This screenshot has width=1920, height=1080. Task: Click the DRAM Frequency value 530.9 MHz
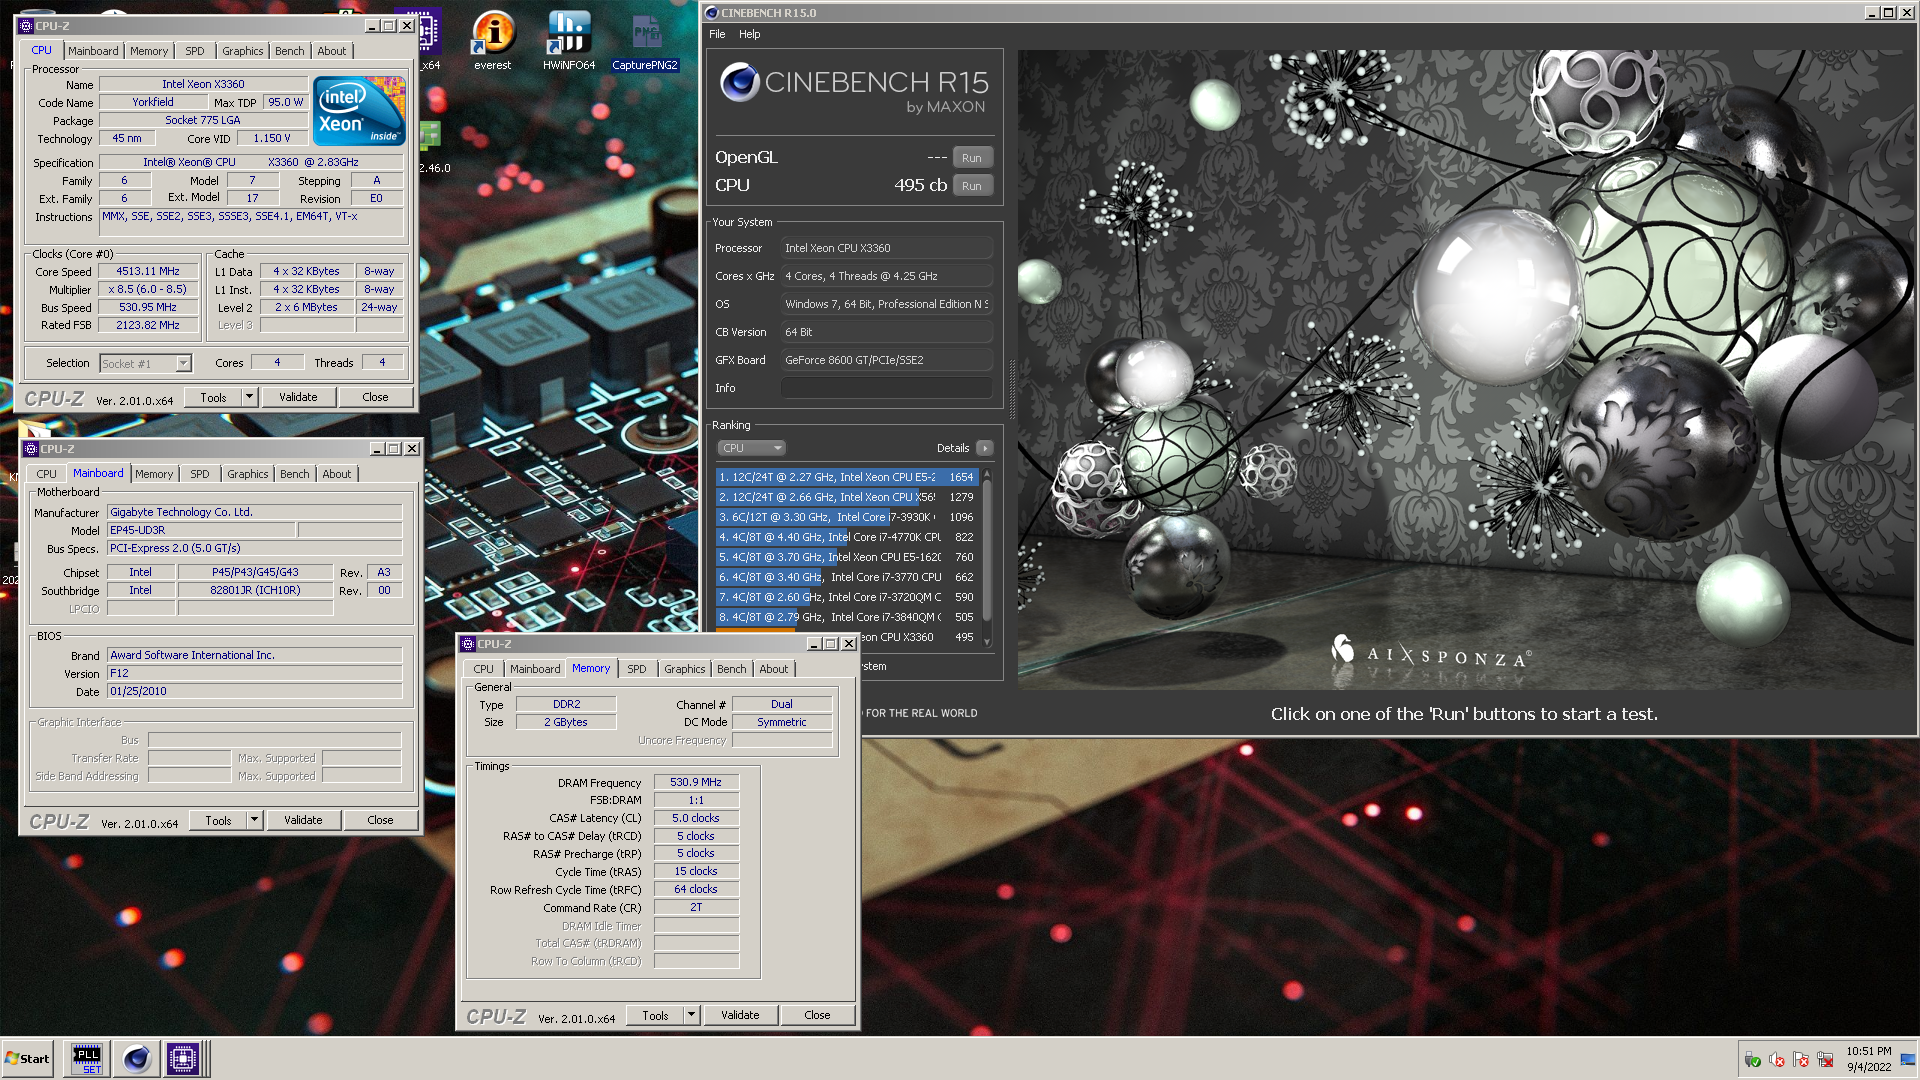click(696, 782)
